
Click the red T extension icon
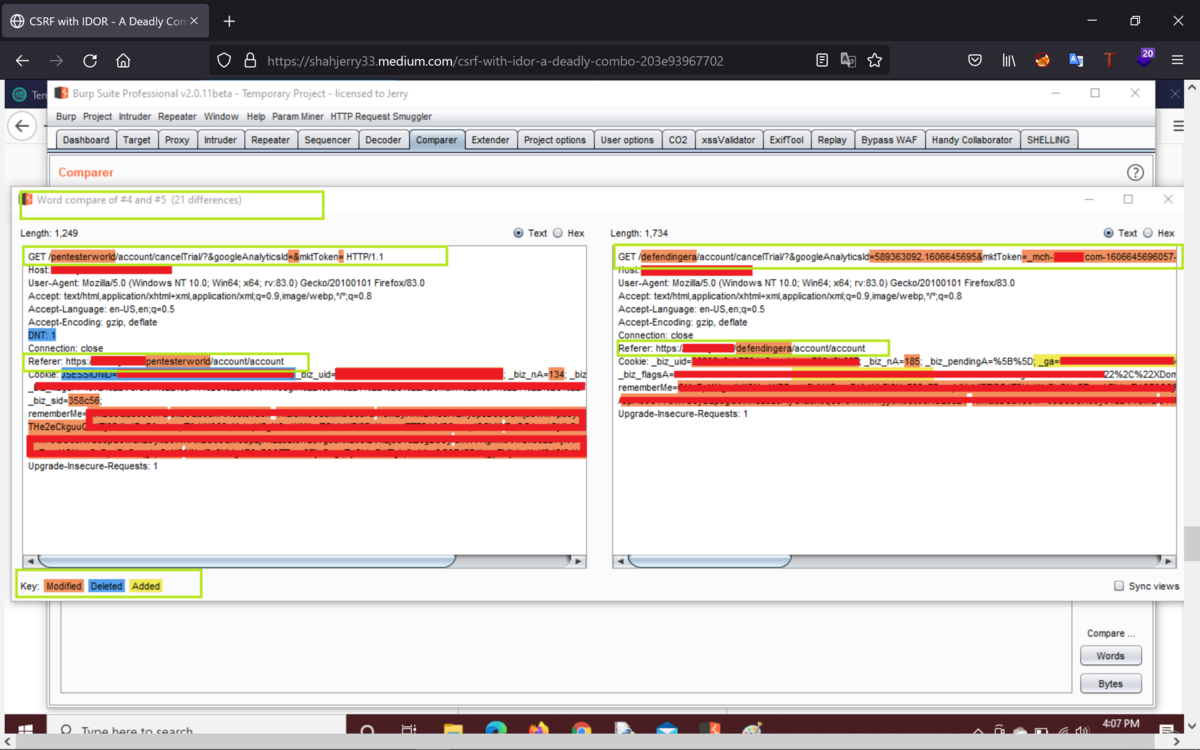point(1109,61)
